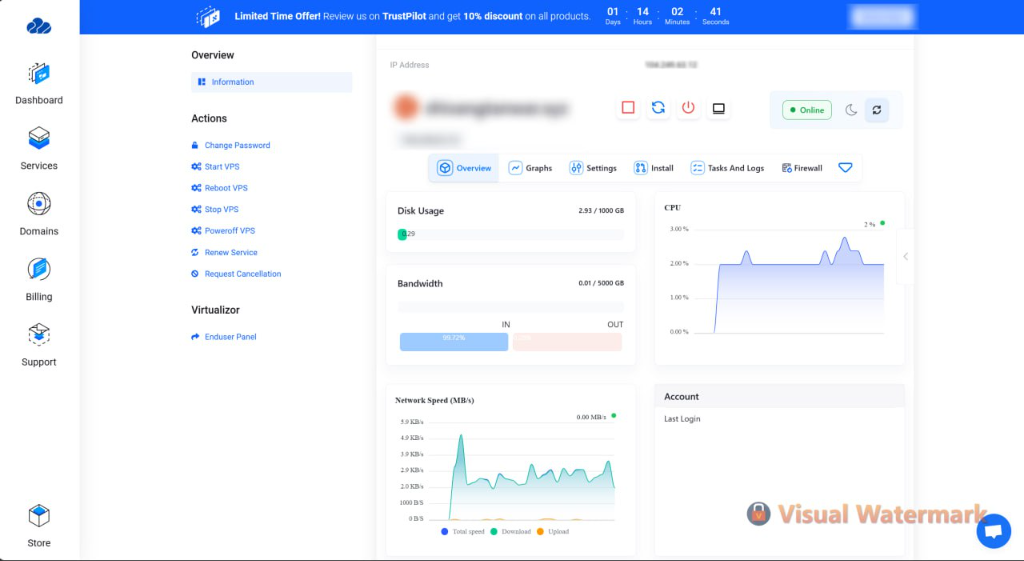Click the 2.93 / 1000 GB disk value

(x=601, y=210)
